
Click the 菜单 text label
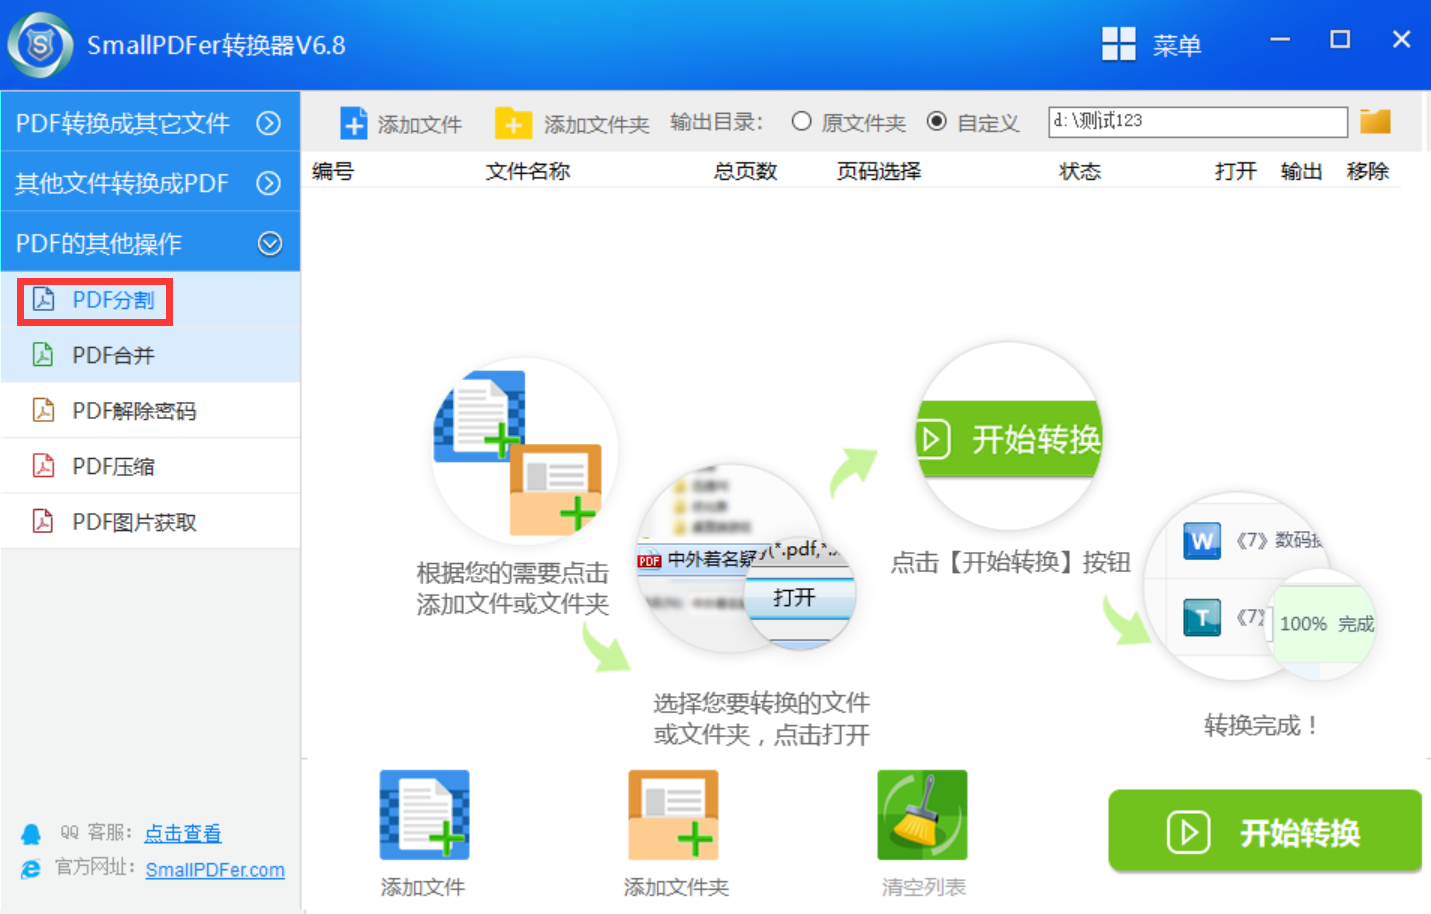click(x=1177, y=45)
